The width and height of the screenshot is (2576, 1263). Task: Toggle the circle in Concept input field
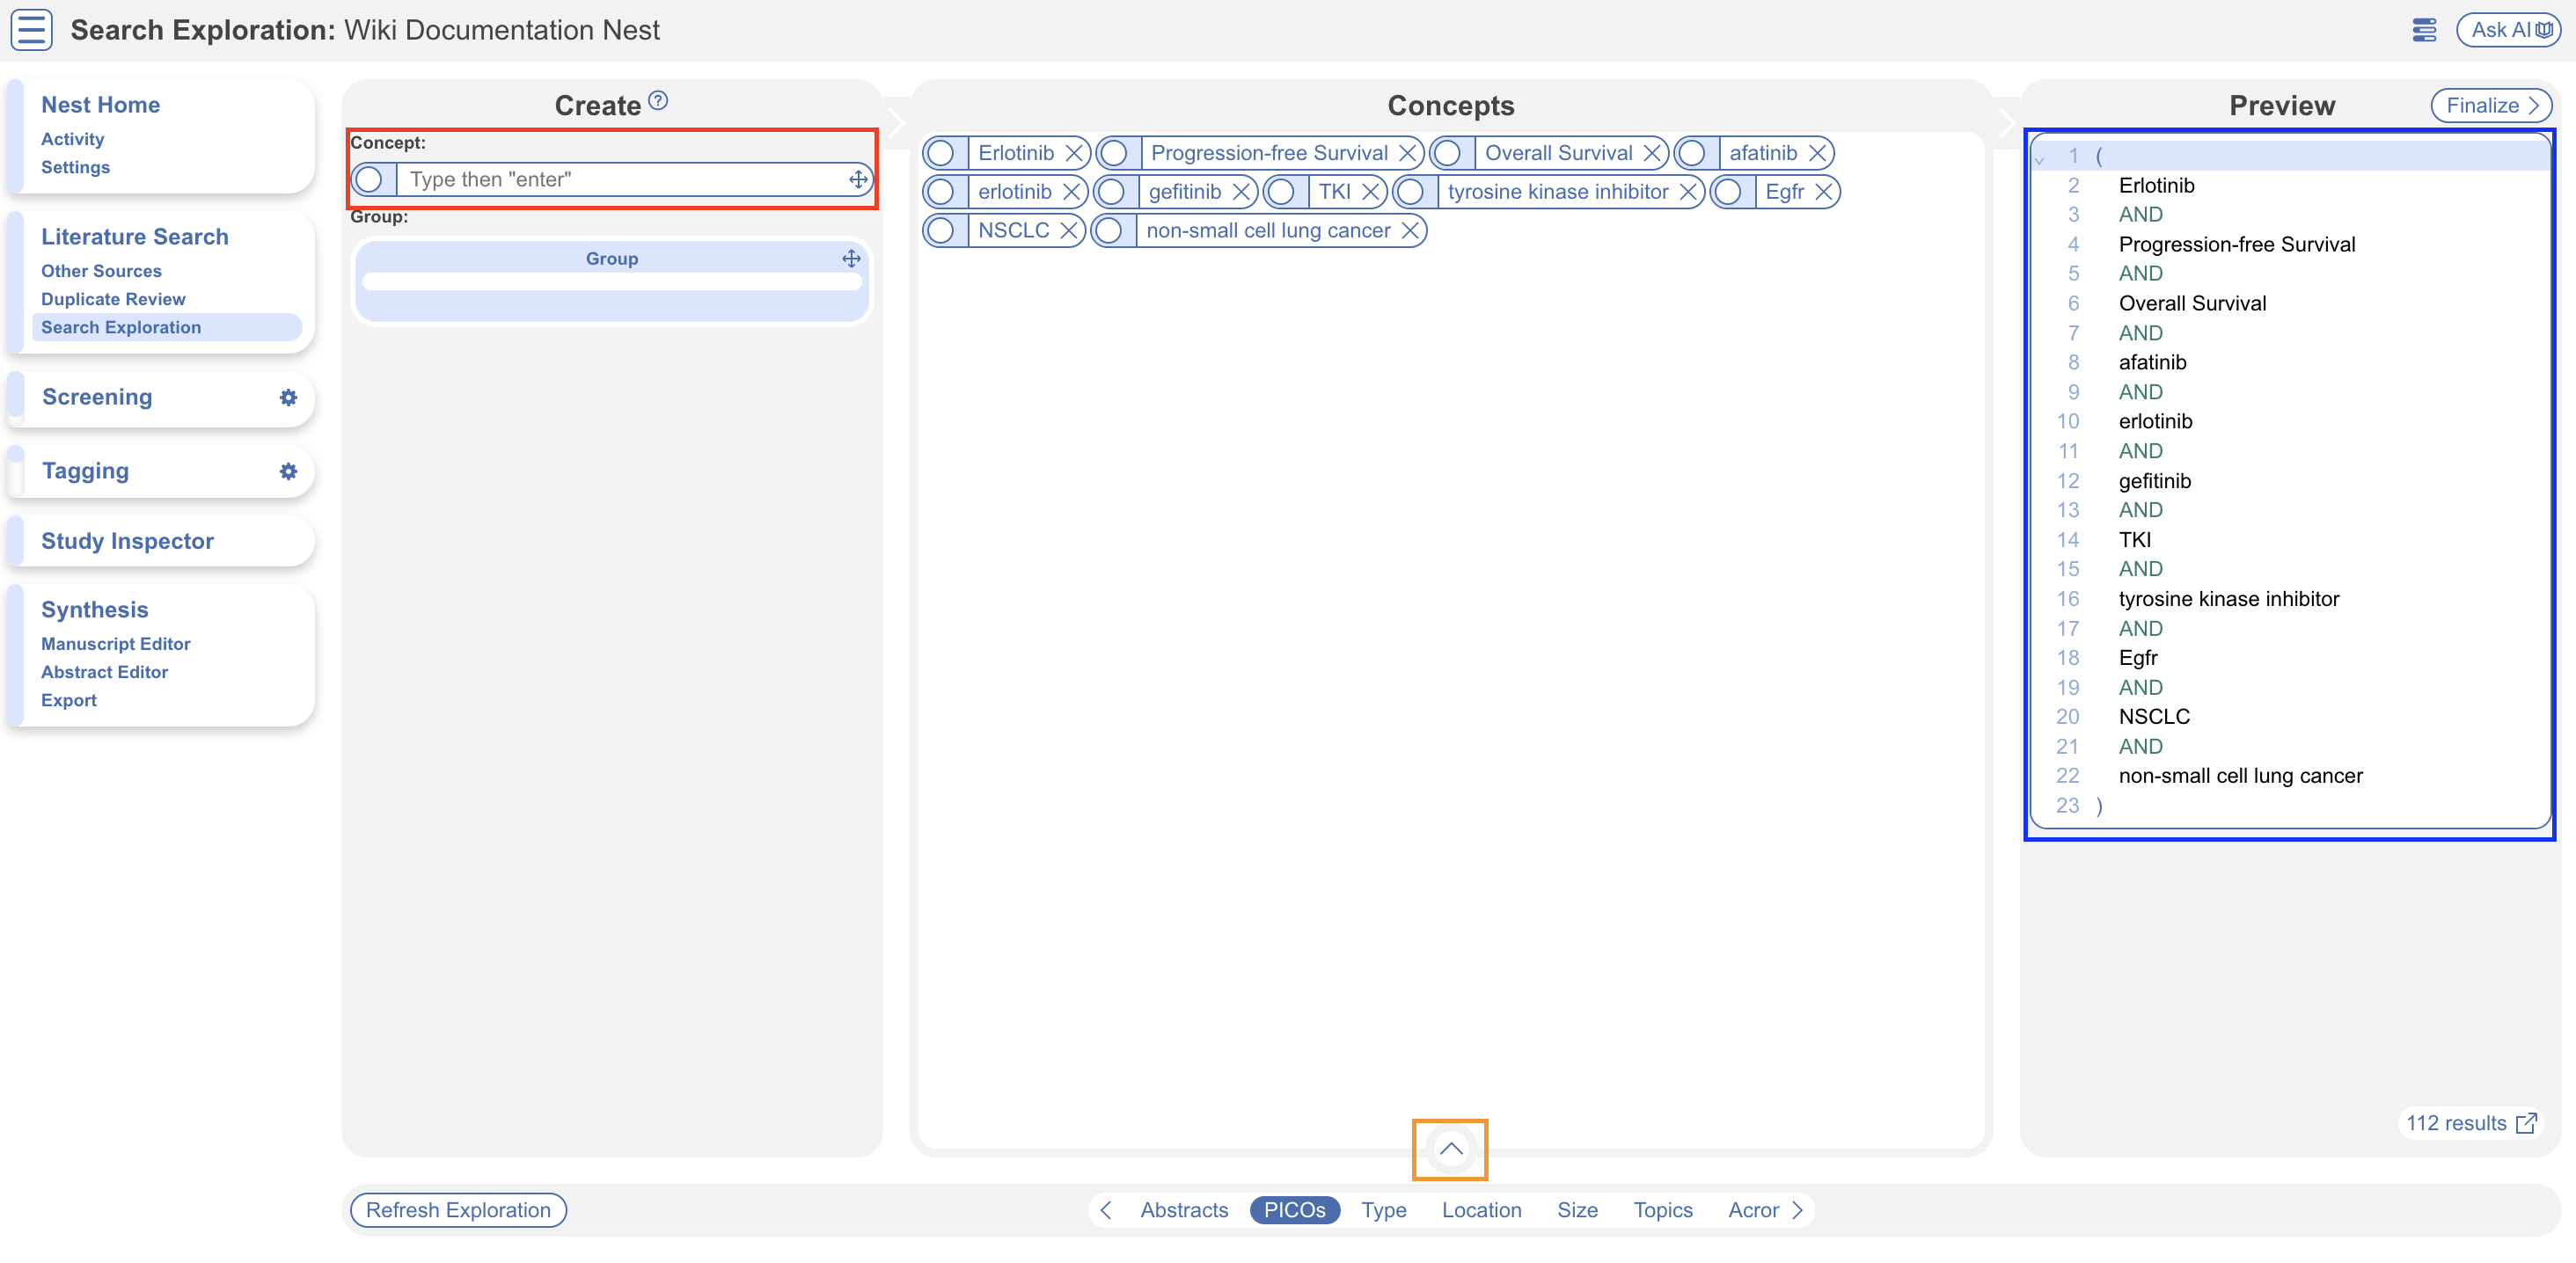(369, 180)
